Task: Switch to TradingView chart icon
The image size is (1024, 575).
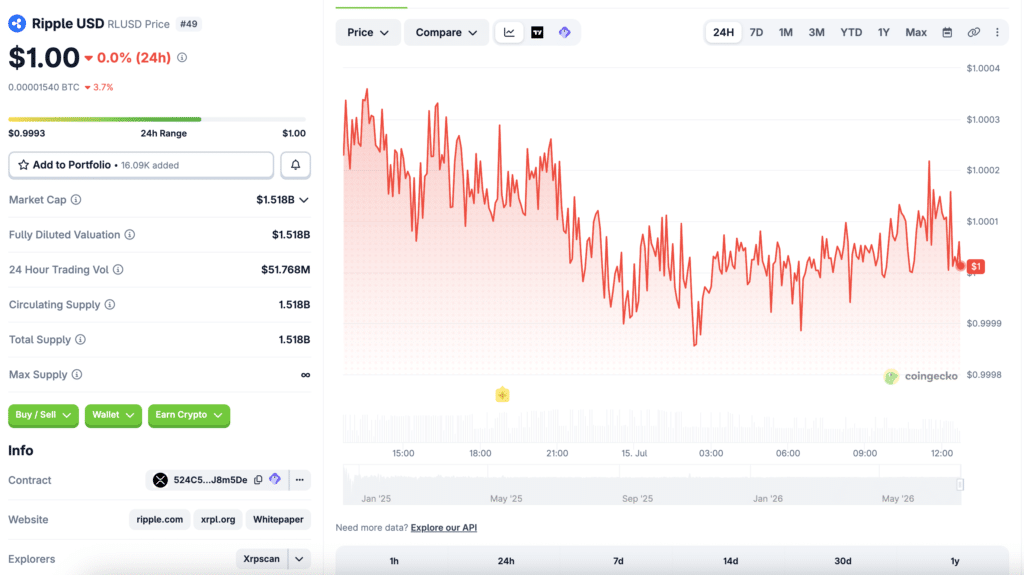Action: [537, 32]
